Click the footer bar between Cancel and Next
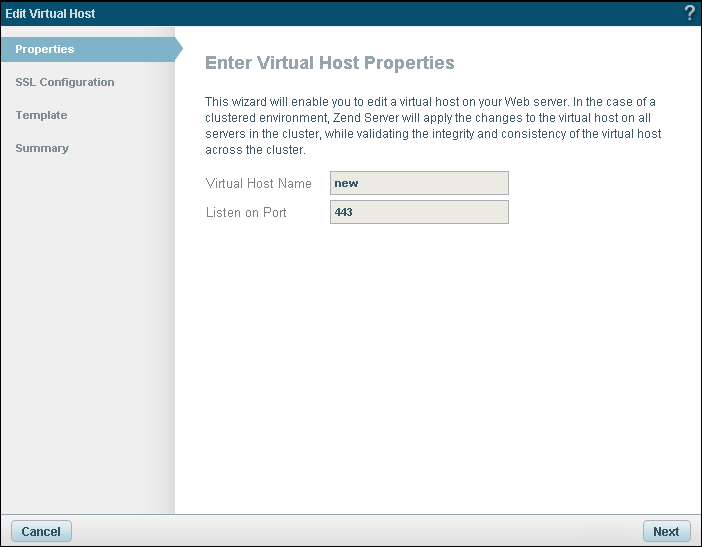The height and width of the screenshot is (547, 702). [x=350, y=531]
